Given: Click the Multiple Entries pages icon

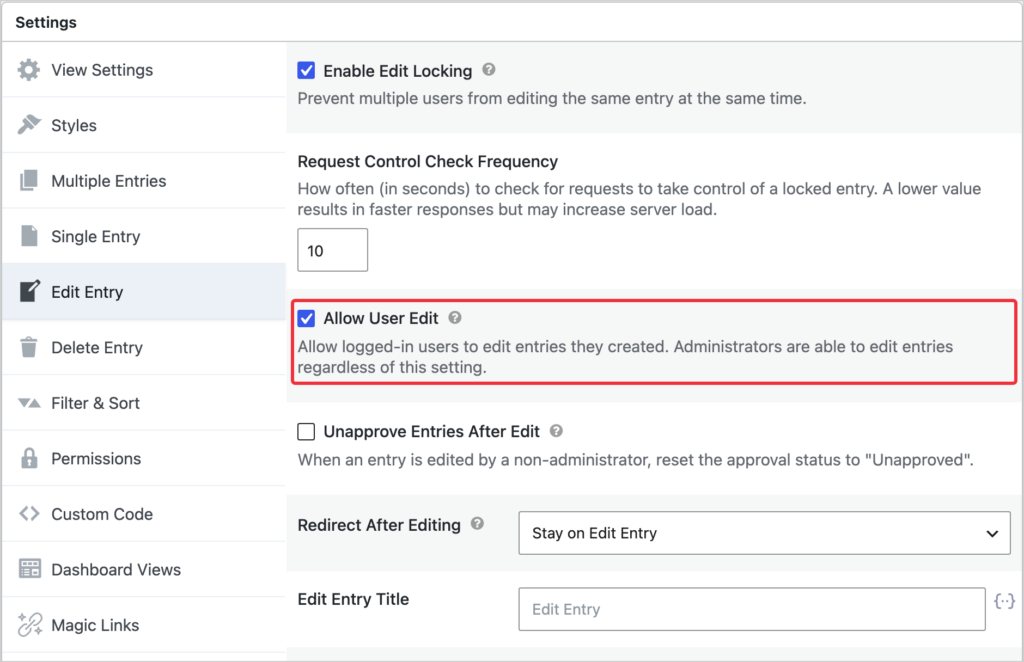Looking at the screenshot, I should click(x=29, y=180).
